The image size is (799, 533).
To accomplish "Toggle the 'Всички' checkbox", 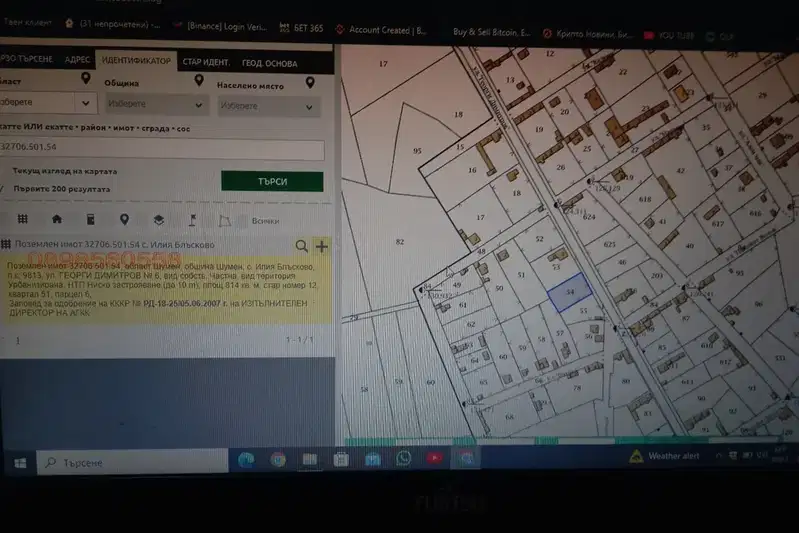I will [x=243, y=221].
